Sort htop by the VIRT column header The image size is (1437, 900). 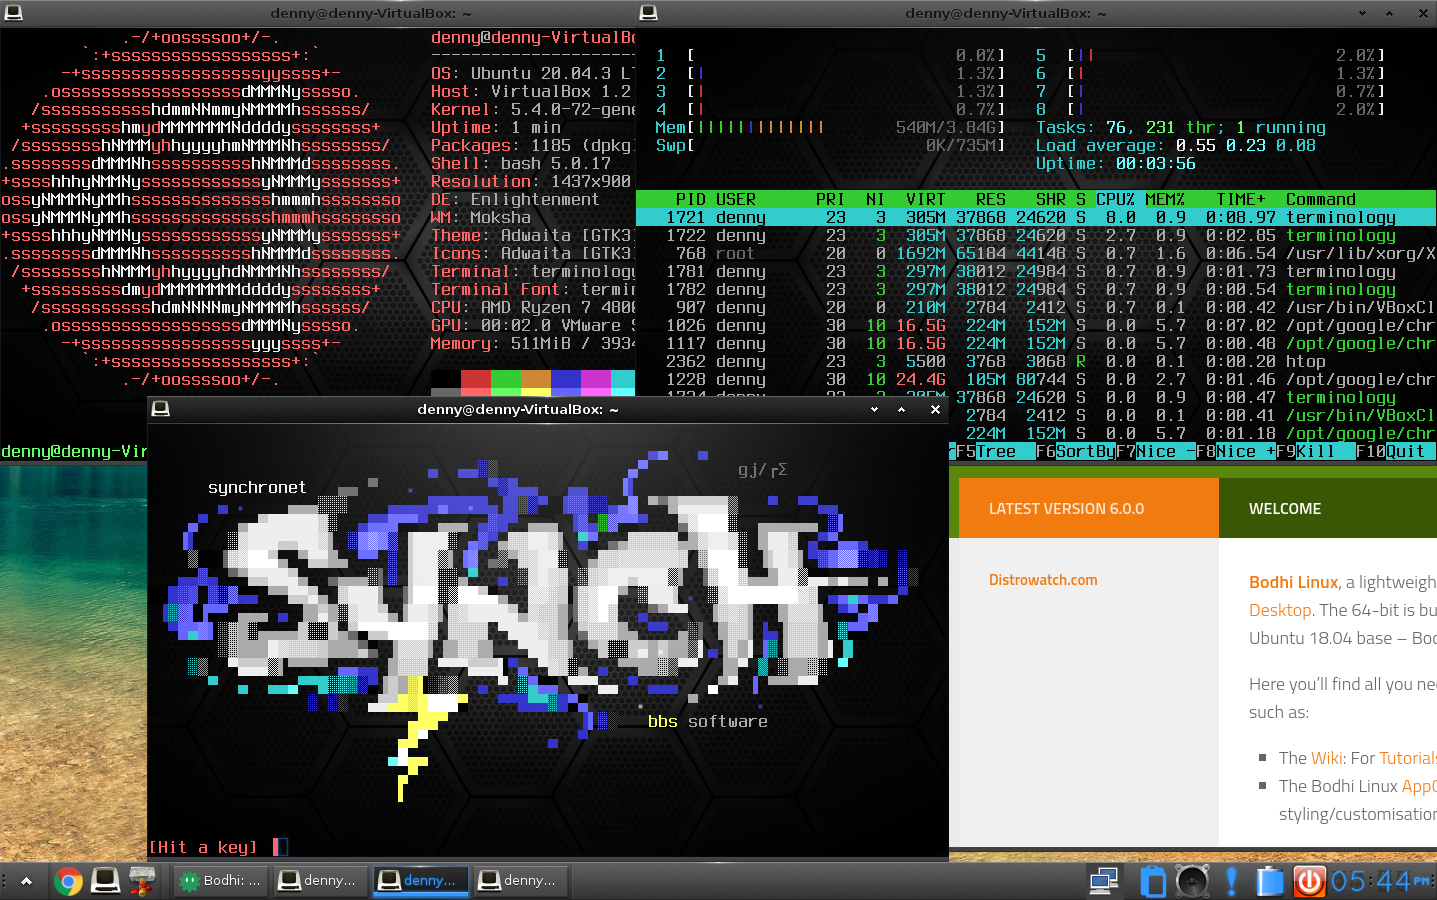tap(925, 200)
